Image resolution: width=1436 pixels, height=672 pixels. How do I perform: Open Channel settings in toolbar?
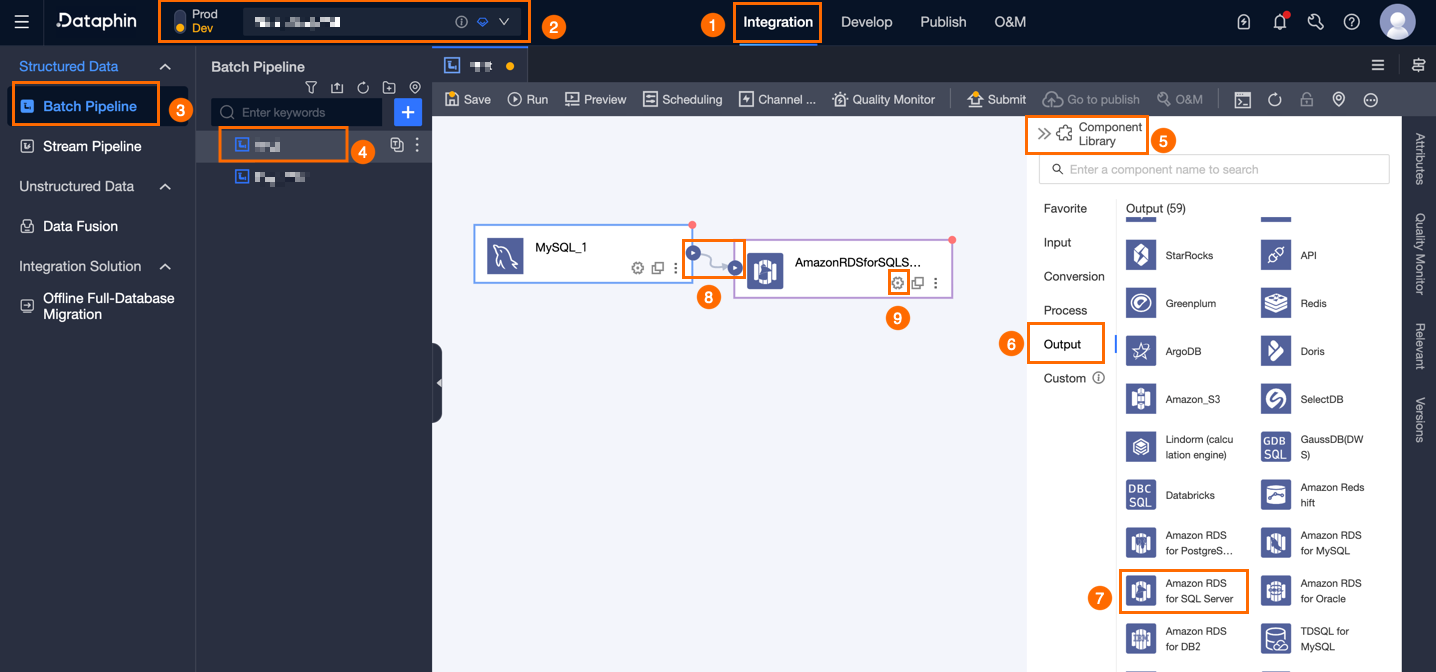tap(777, 99)
